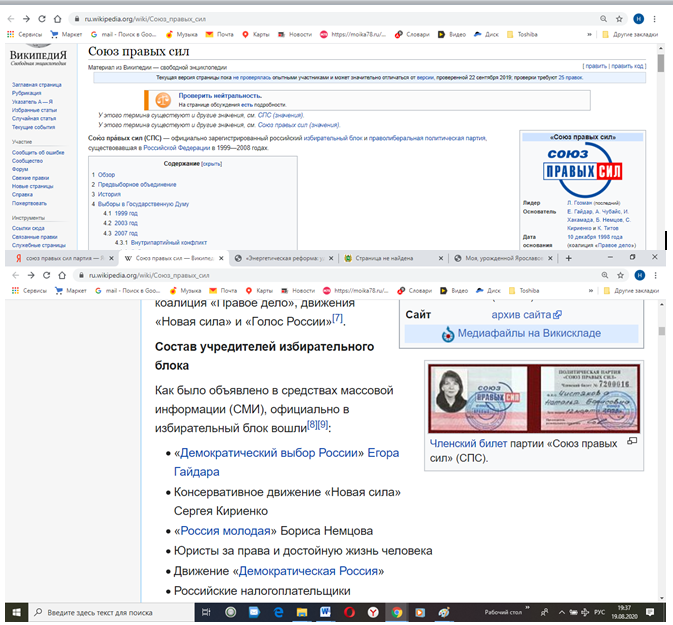This screenshot has width=673, height=625.
Task: Open Task View on the taskbar
Action: click(x=206, y=612)
